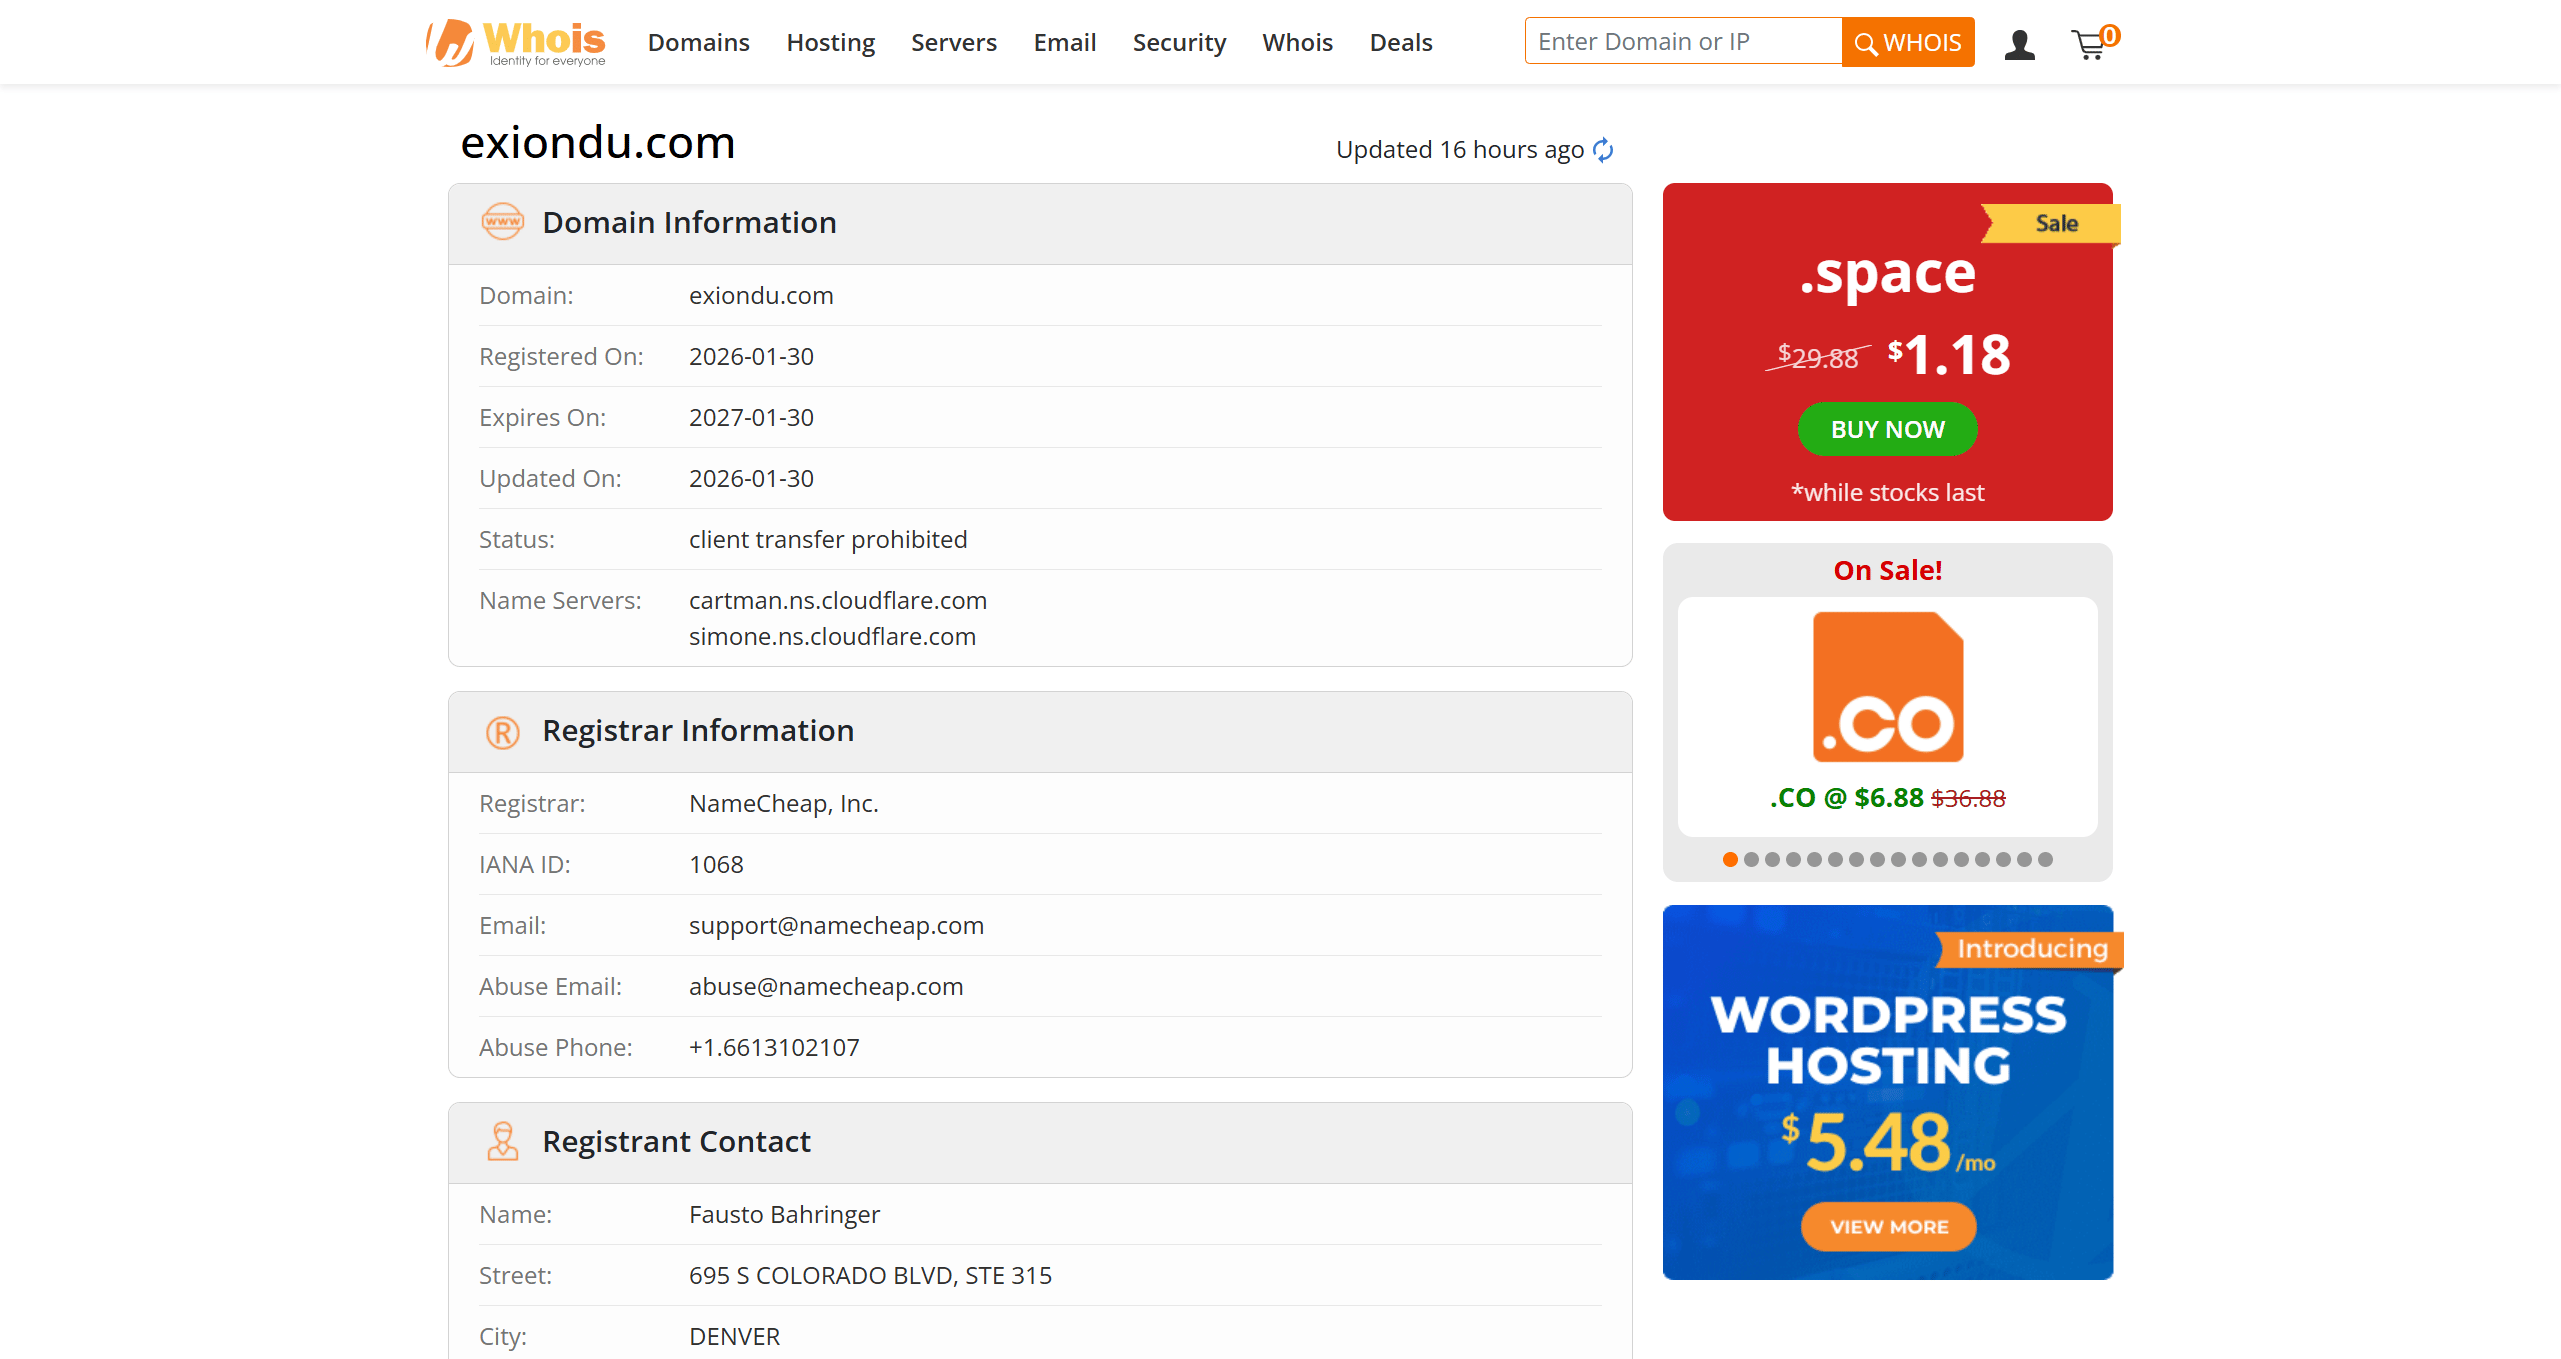Click the orange WHOIS search button
2561x1359 pixels.
tap(1907, 42)
